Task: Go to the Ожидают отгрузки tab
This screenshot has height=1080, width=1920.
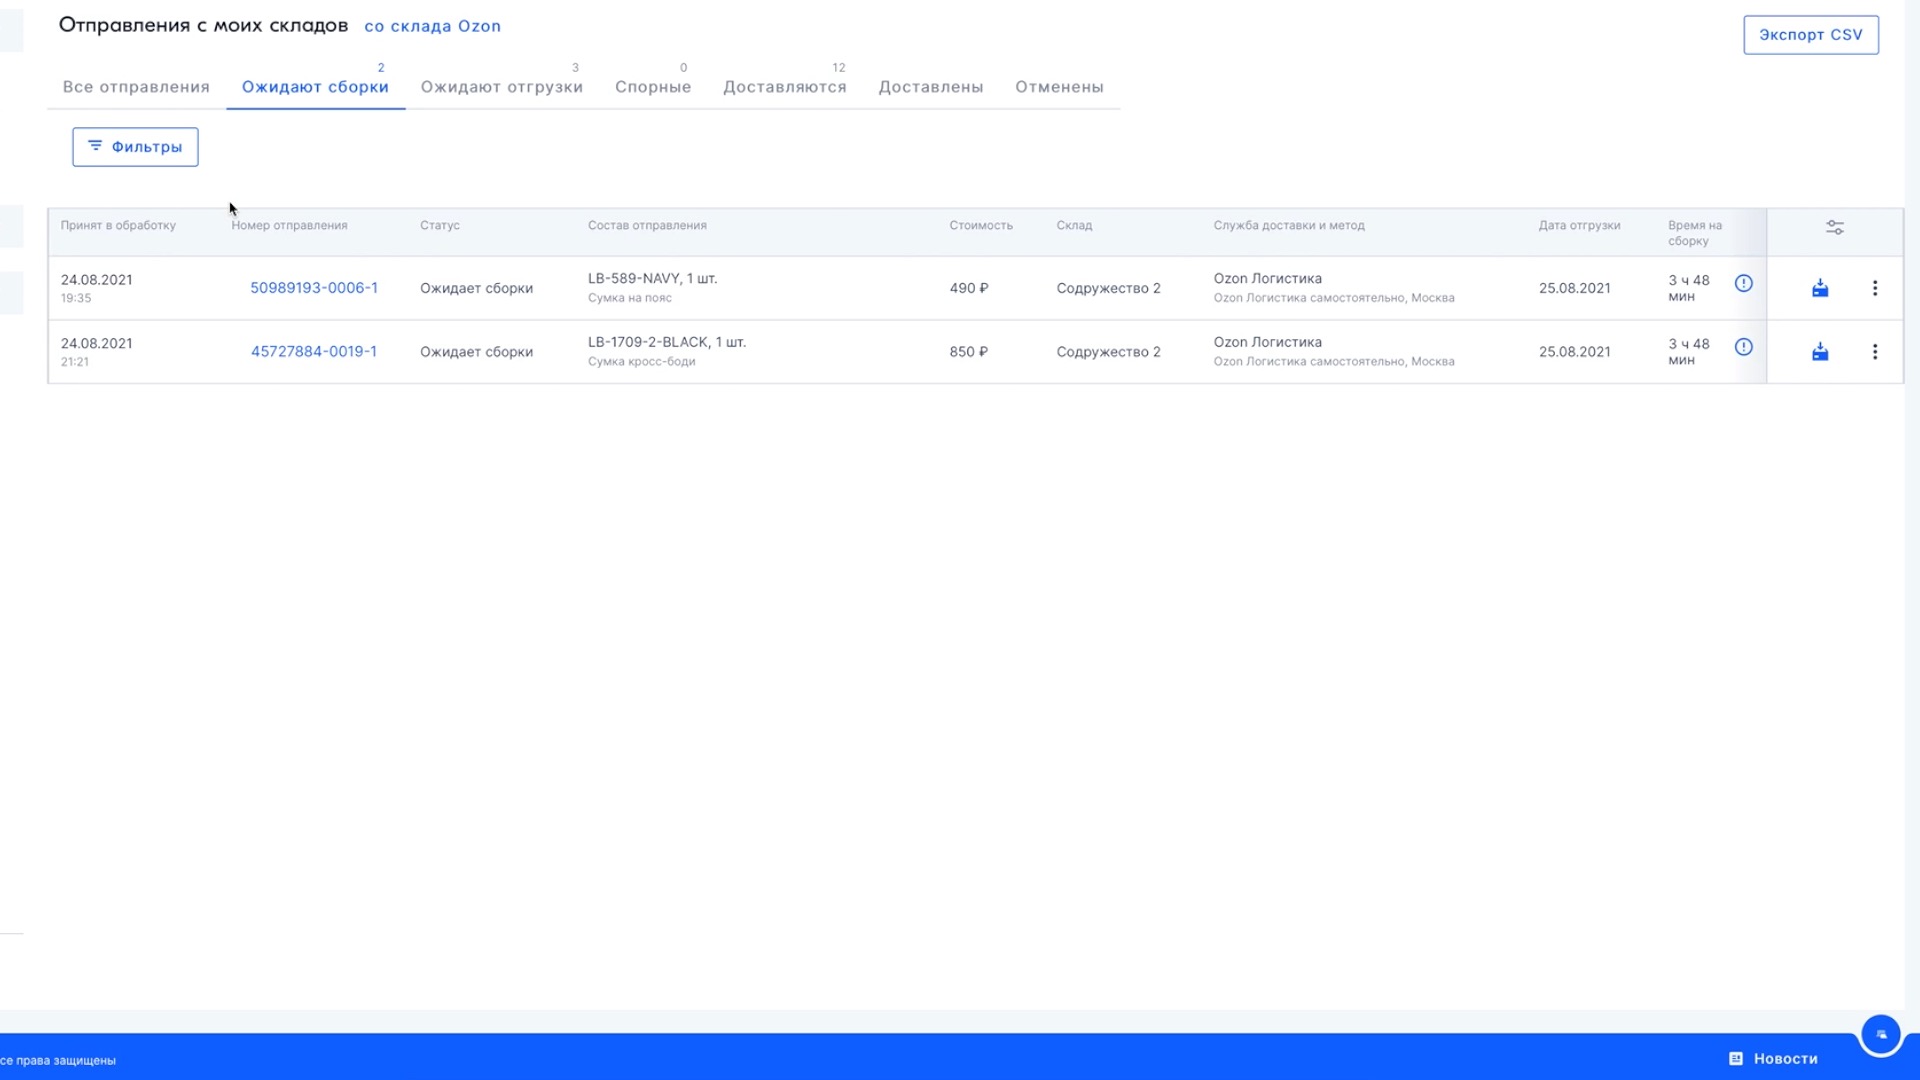Action: (502, 87)
